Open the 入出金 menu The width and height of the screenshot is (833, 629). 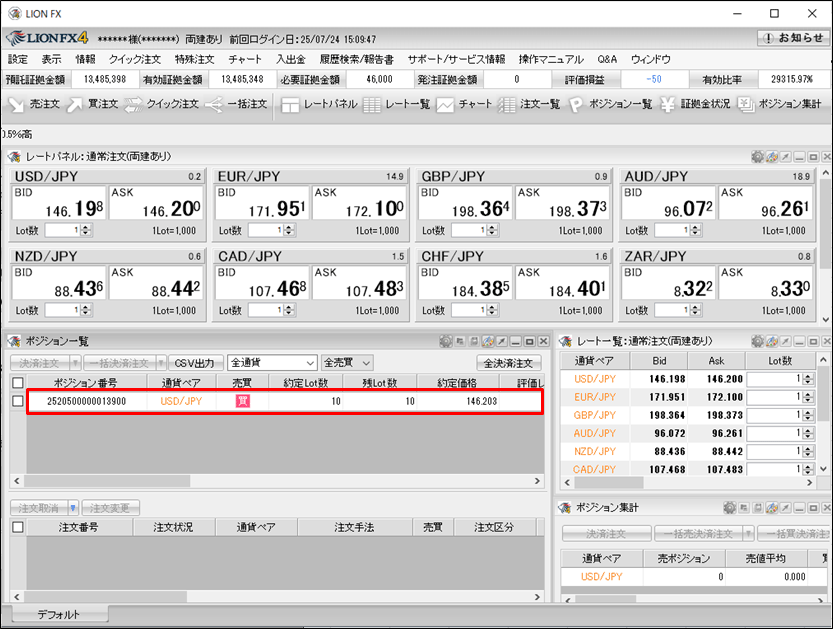[290, 59]
